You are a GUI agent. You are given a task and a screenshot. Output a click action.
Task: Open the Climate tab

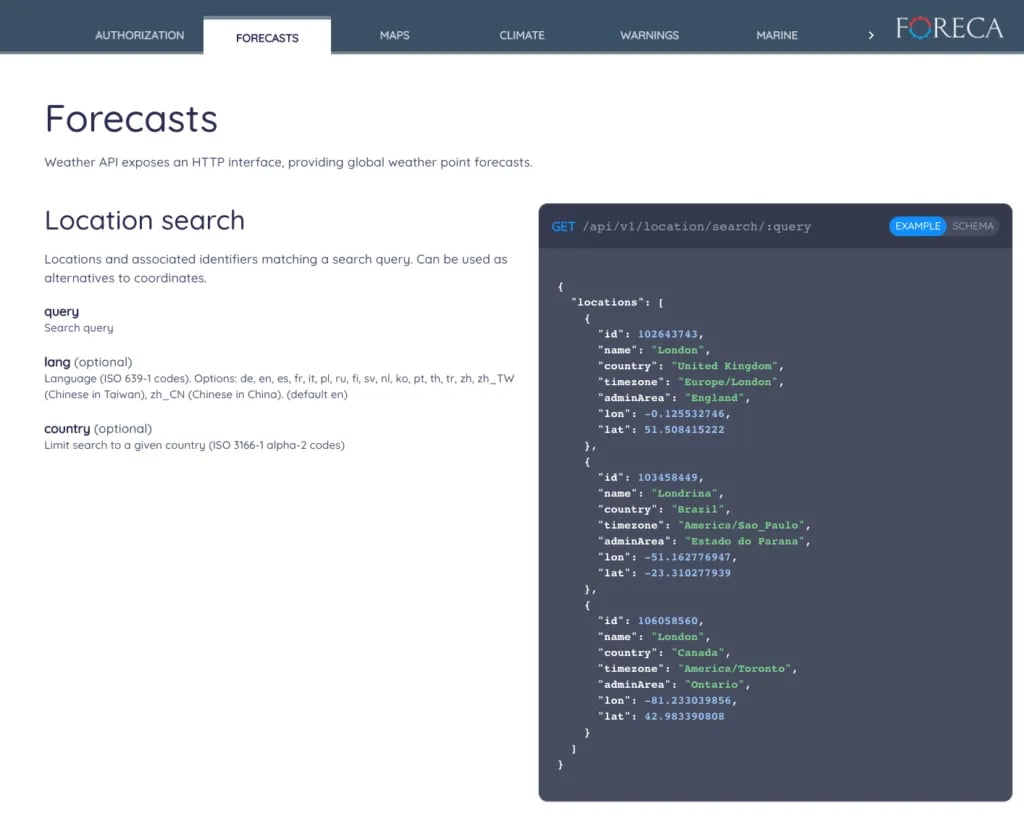[522, 35]
